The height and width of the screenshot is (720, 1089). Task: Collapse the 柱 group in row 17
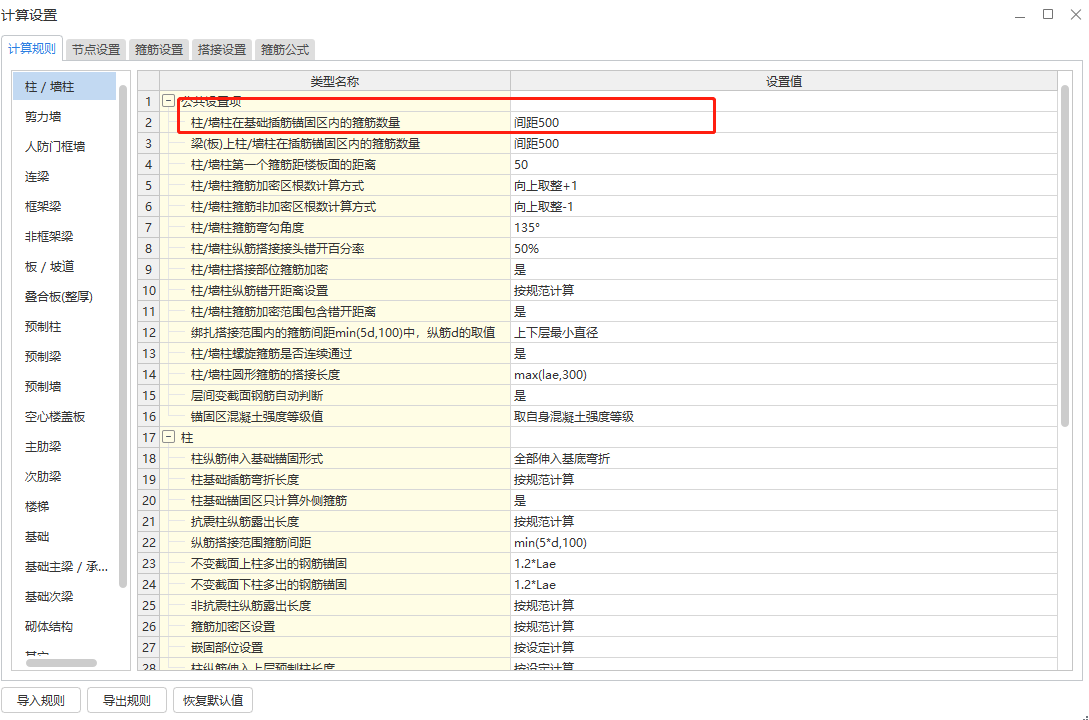tap(168, 437)
